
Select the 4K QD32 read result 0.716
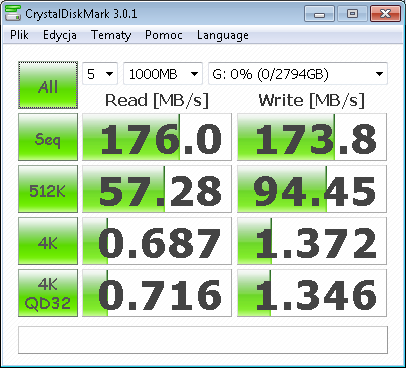pyautogui.click(x=157, y=293)
